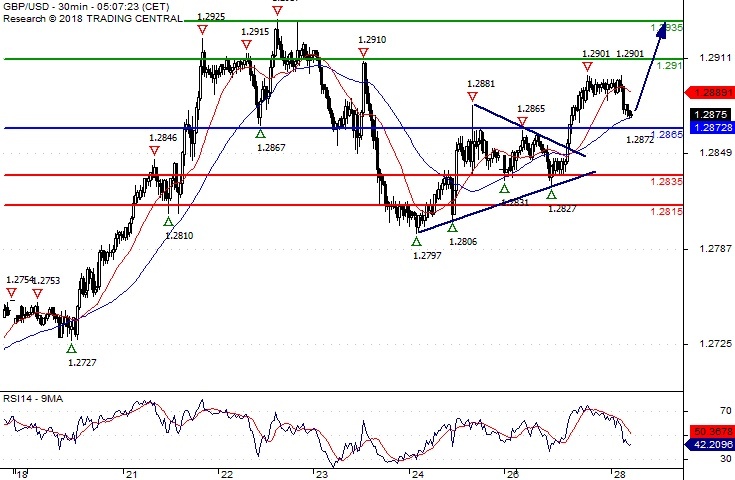Click date 28 on the time axis
Image resolution: width=735 pixels, height=480 pixels.
[x=620, y=474]
